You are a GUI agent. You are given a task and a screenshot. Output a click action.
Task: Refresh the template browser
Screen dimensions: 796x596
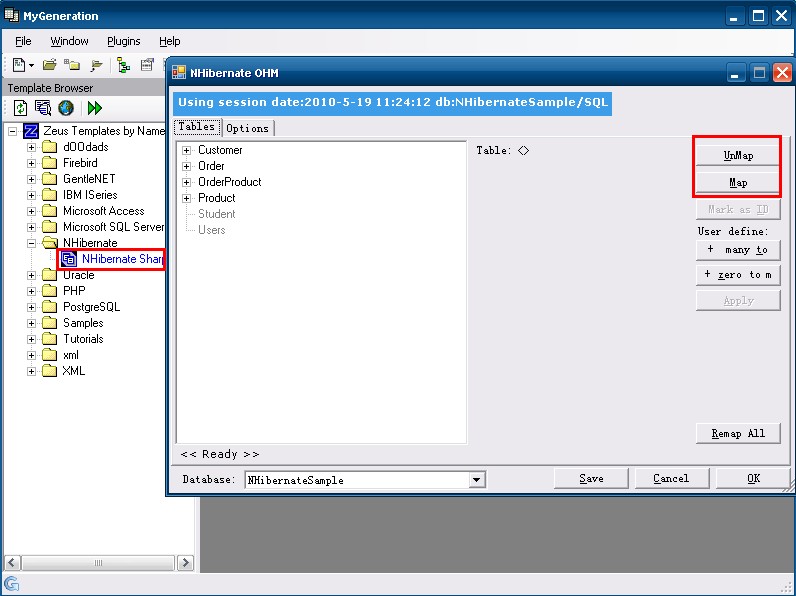(x=20, y=108)
